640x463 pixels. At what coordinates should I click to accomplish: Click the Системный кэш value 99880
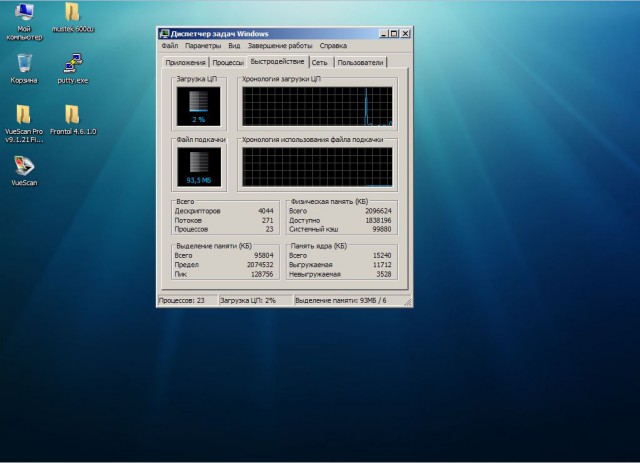pos(382,229)
